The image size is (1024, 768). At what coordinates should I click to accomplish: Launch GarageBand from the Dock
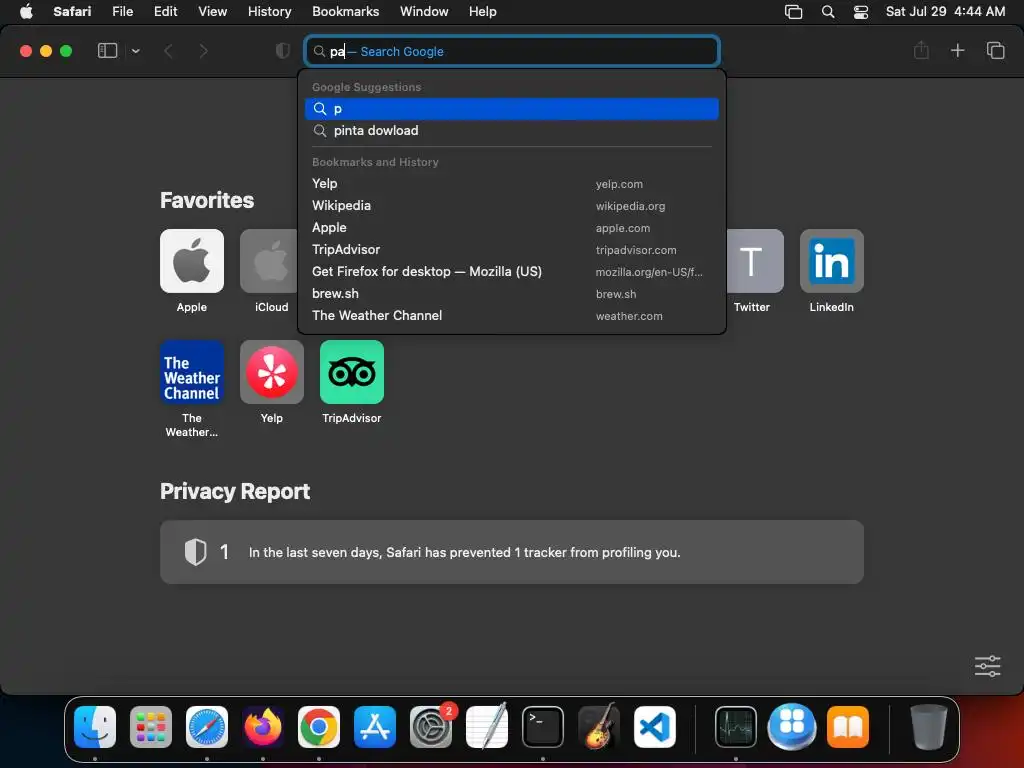[599, 726]
